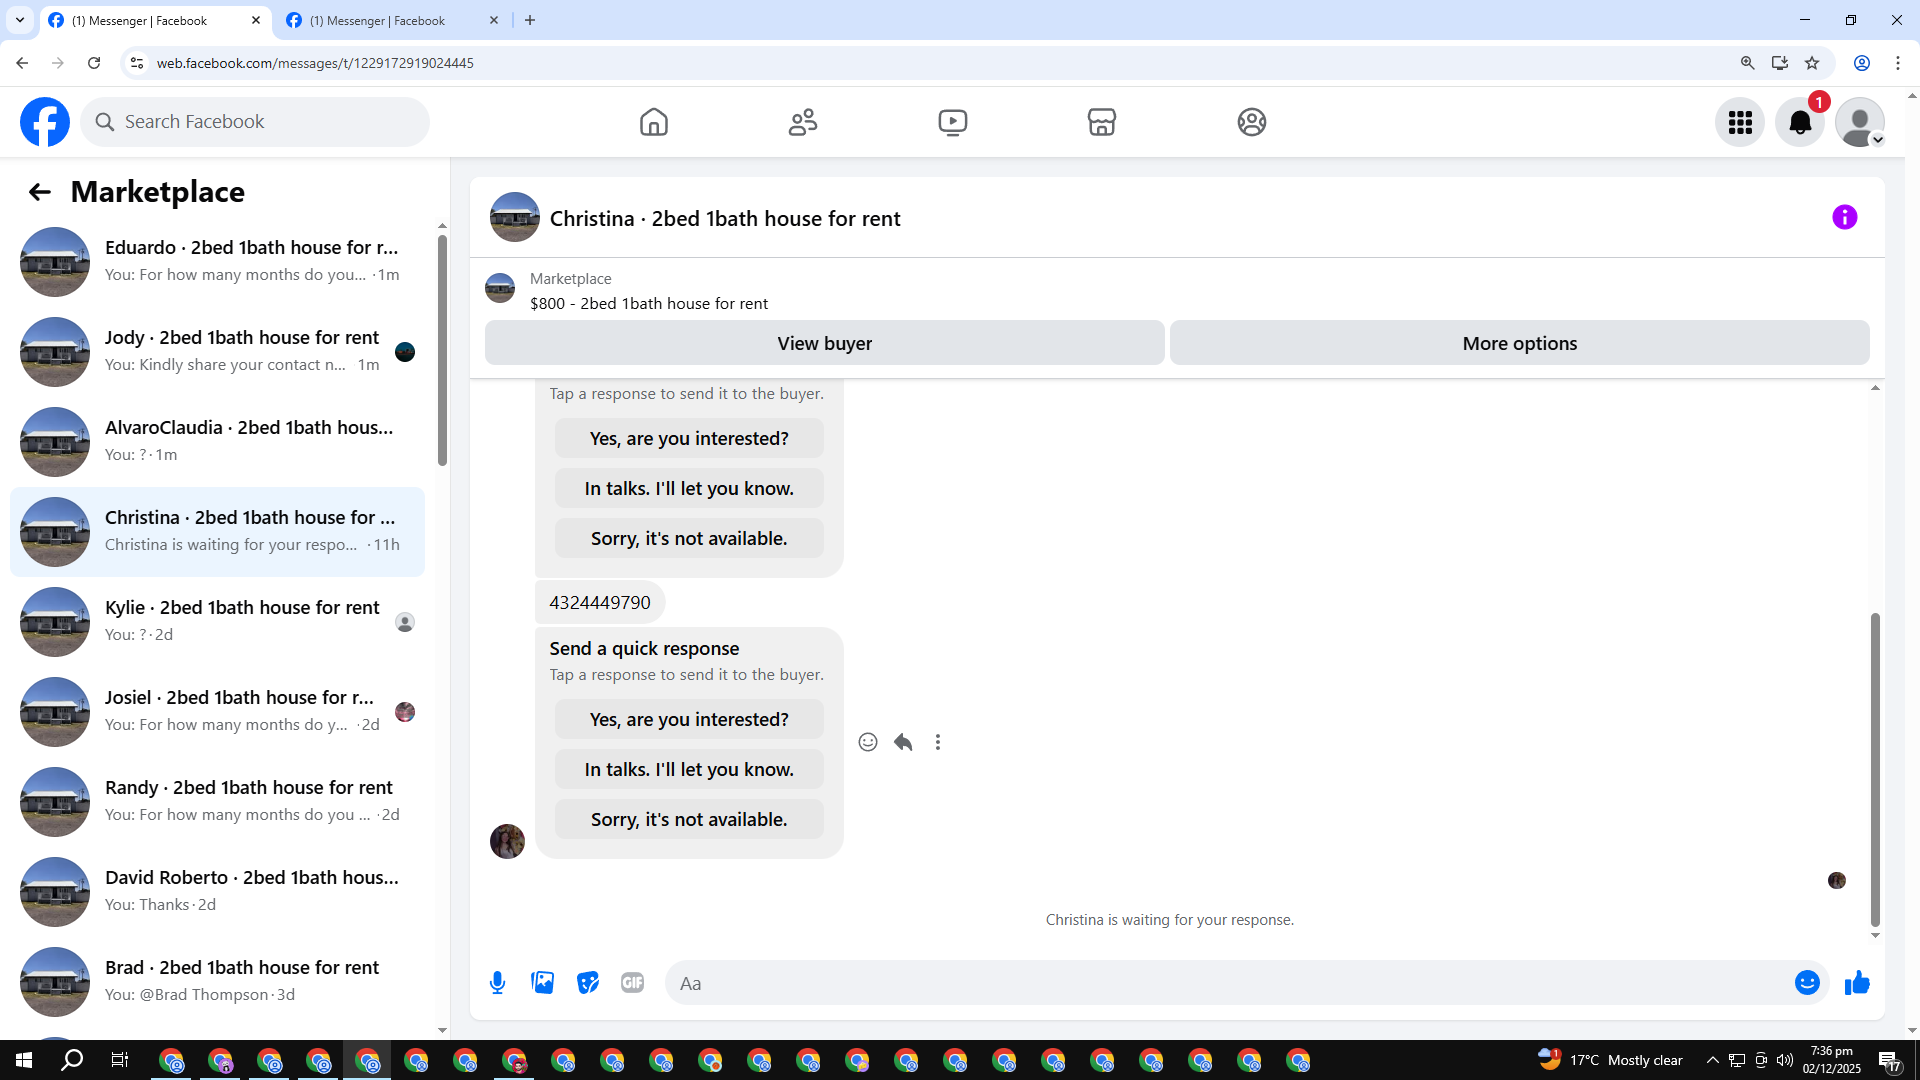1920x1080 pixels.
Task: Attach a photo using image icon
Action: pos(542,983)
